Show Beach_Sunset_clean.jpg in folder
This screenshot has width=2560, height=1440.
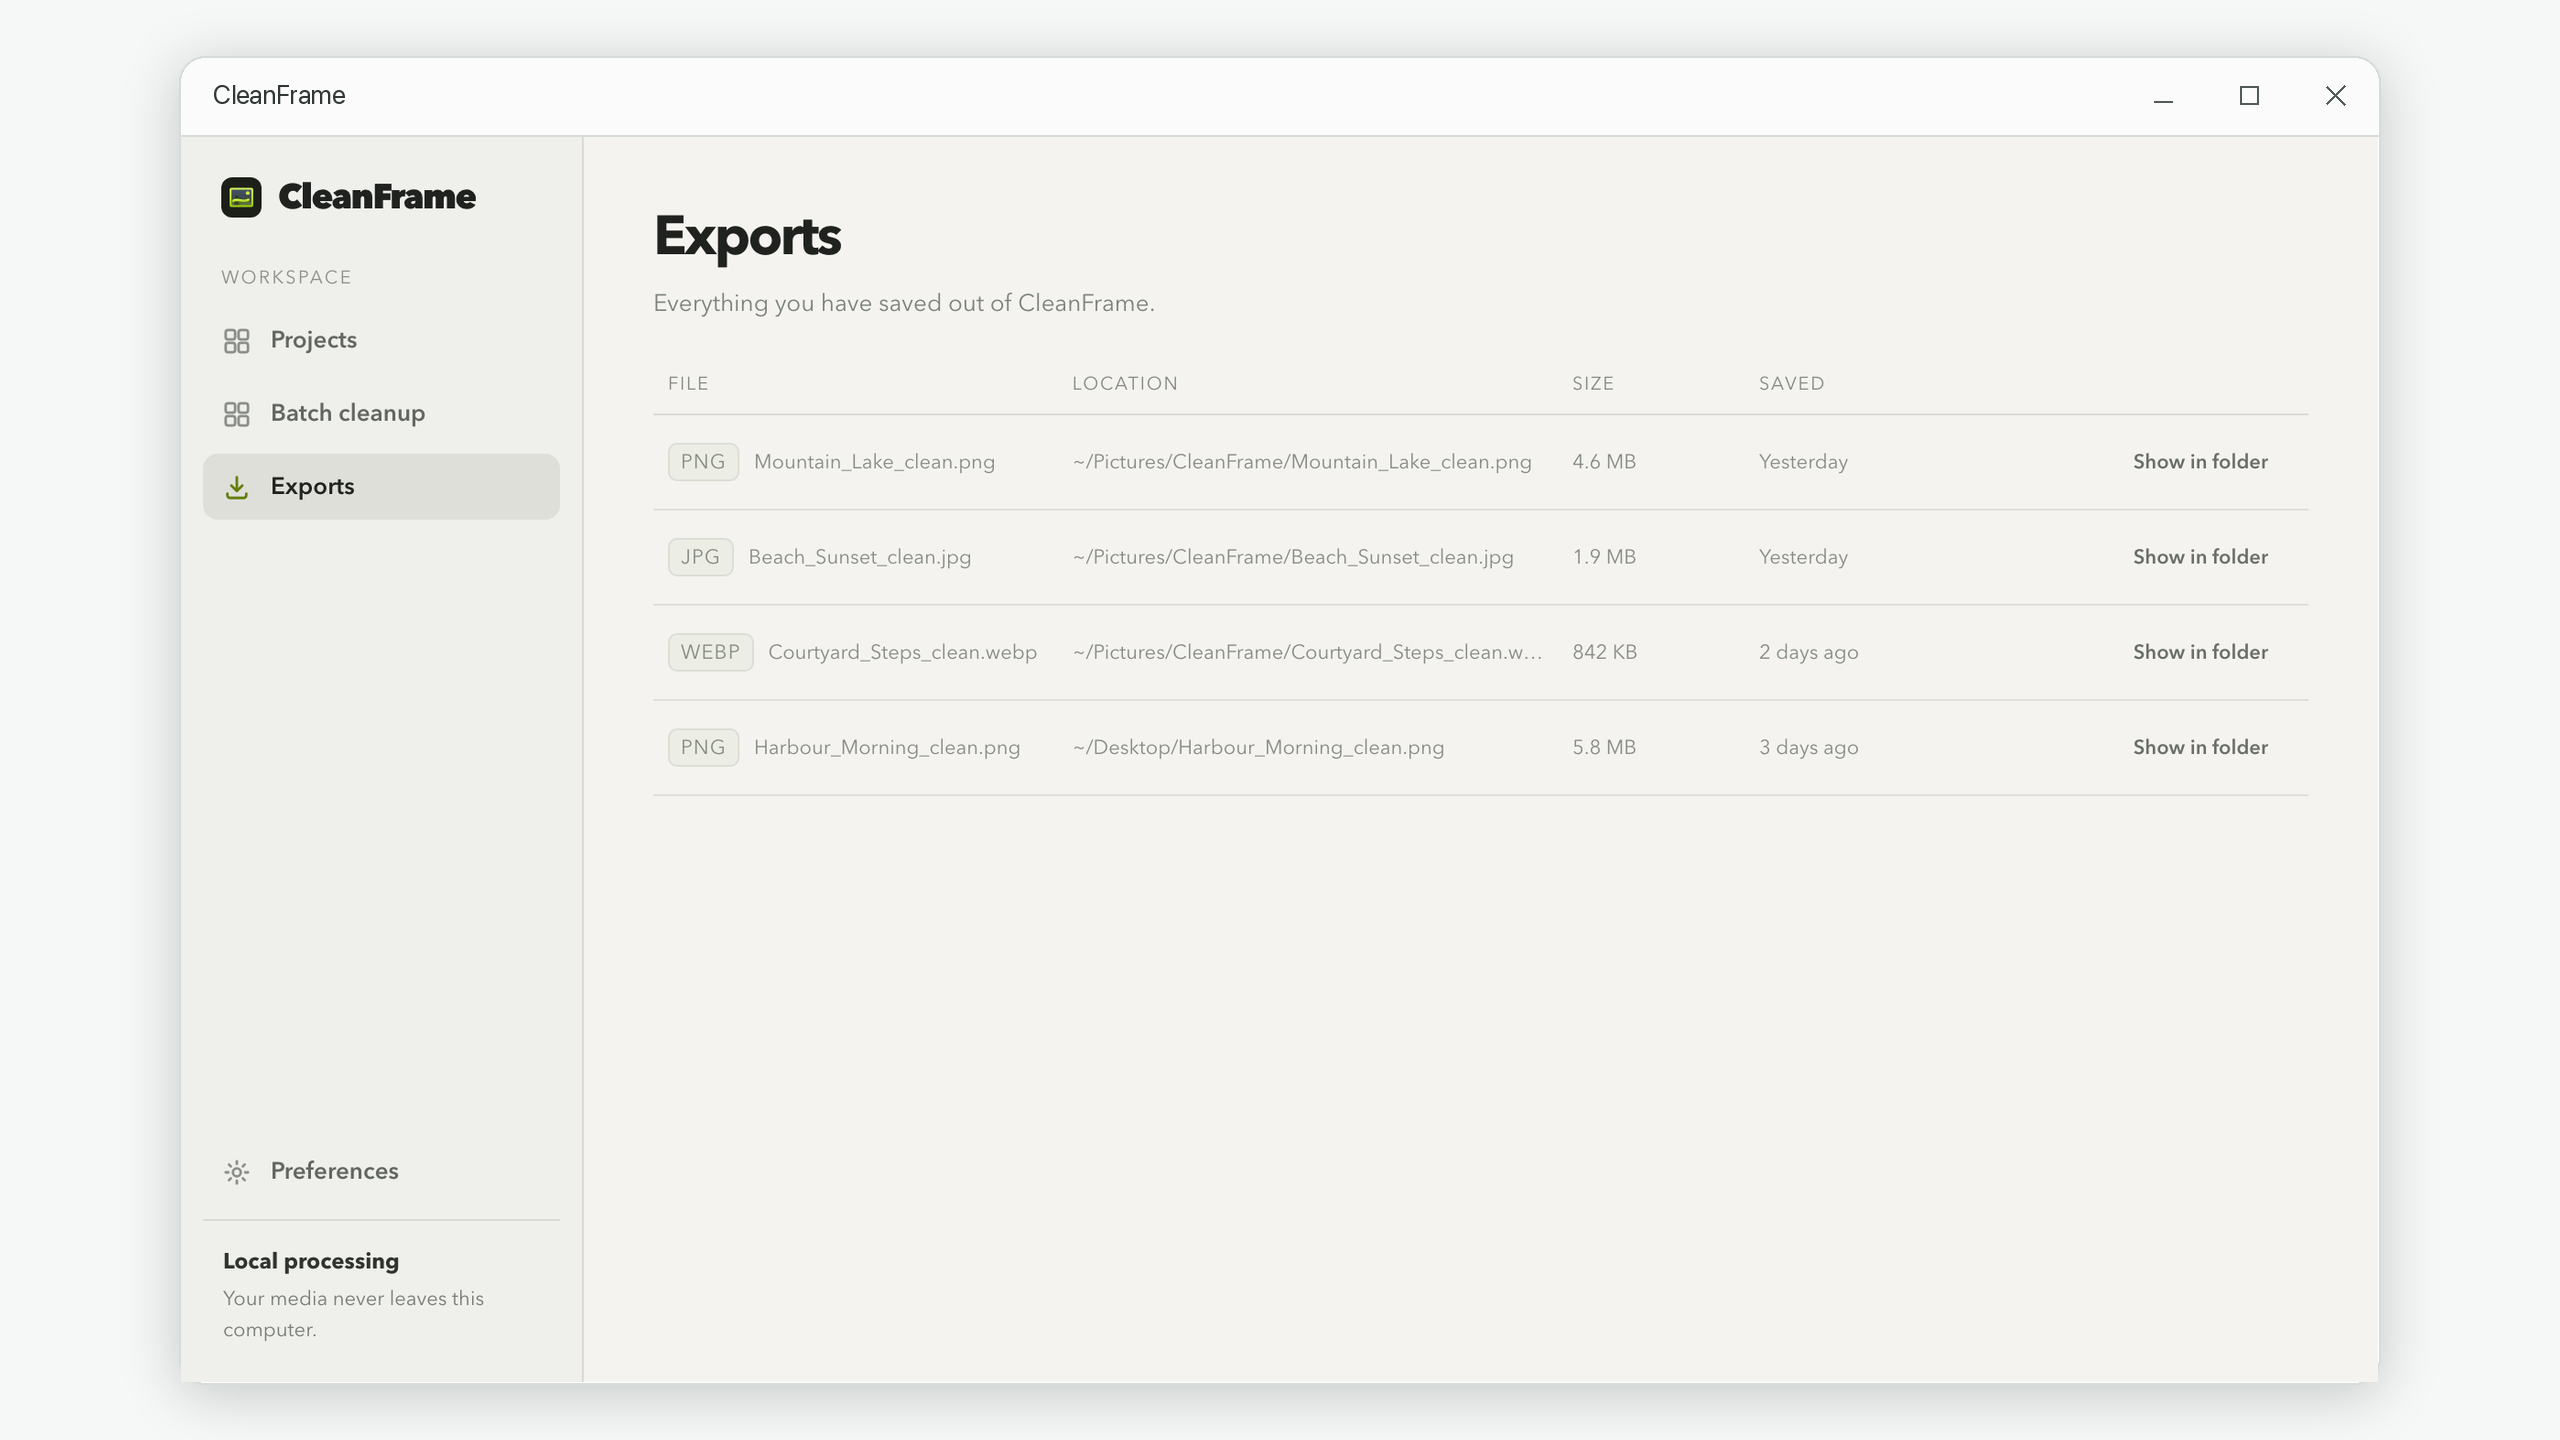pos(2200,557)
